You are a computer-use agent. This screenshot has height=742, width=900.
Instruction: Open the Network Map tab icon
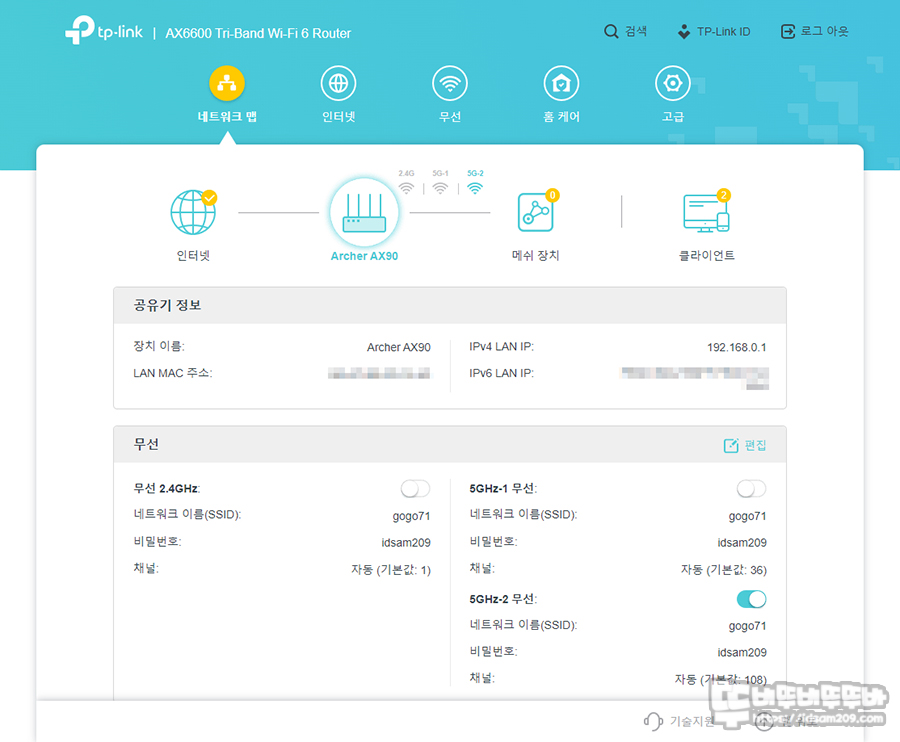[x=227, y=83]
